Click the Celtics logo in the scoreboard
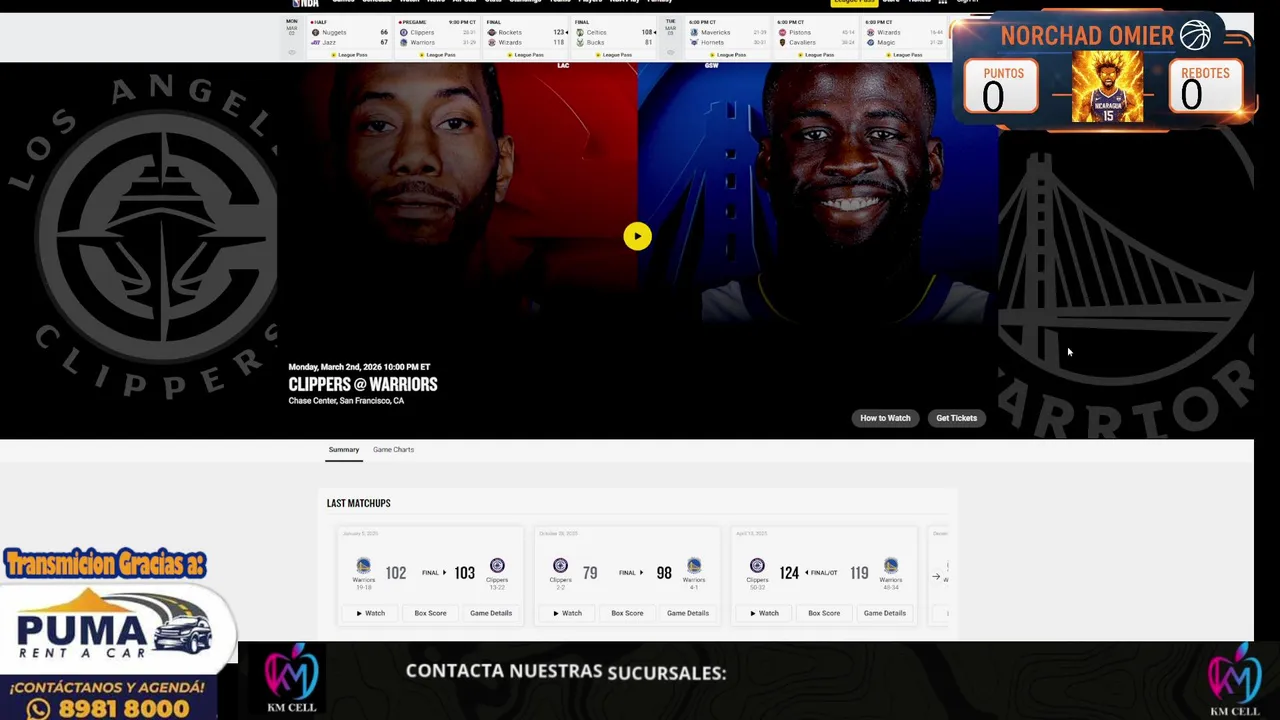This screenshot has height=720, width=1280. pos(580,33)
